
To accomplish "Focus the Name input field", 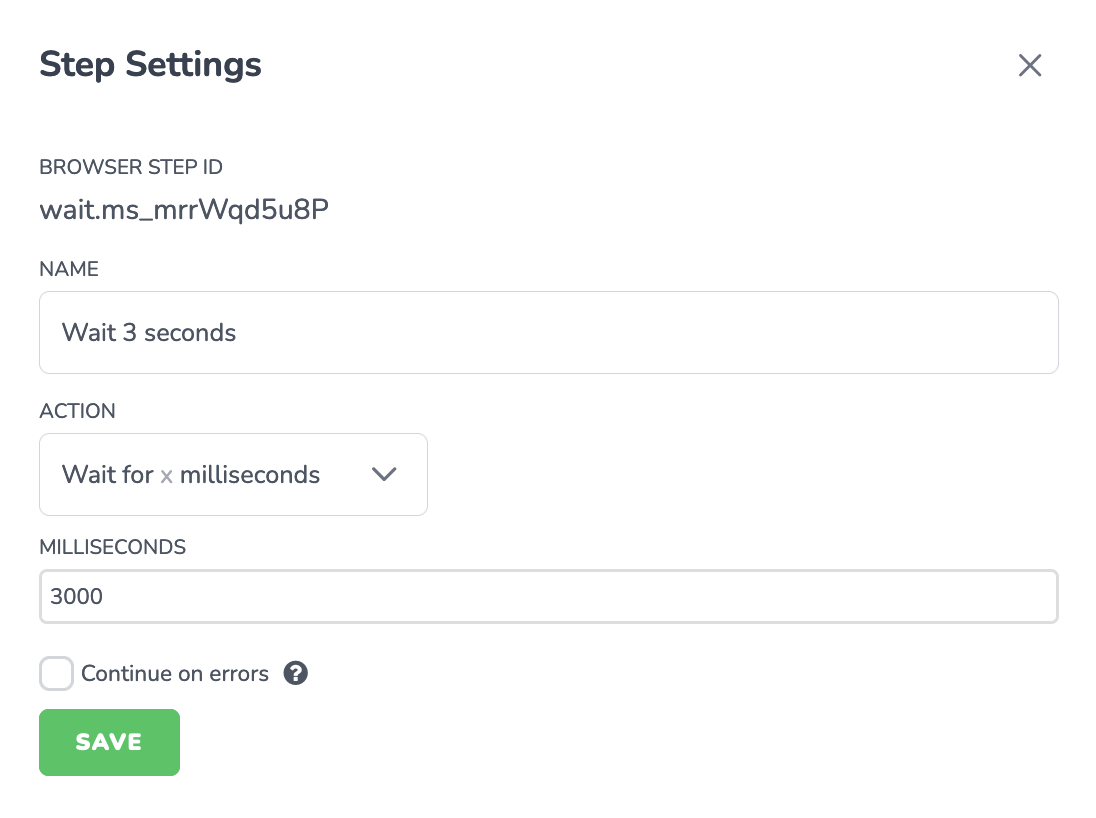I will pyautogui.click(x=549, y=333).
